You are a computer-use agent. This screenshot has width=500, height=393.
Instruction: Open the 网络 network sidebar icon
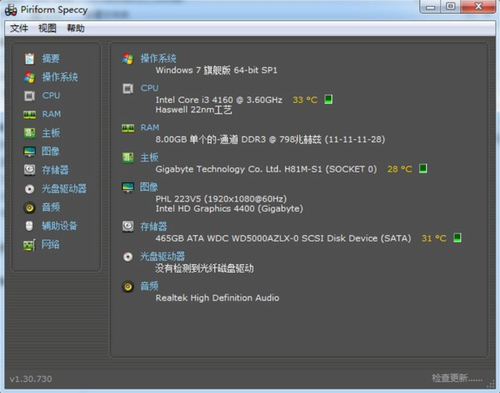coord(29,245)
